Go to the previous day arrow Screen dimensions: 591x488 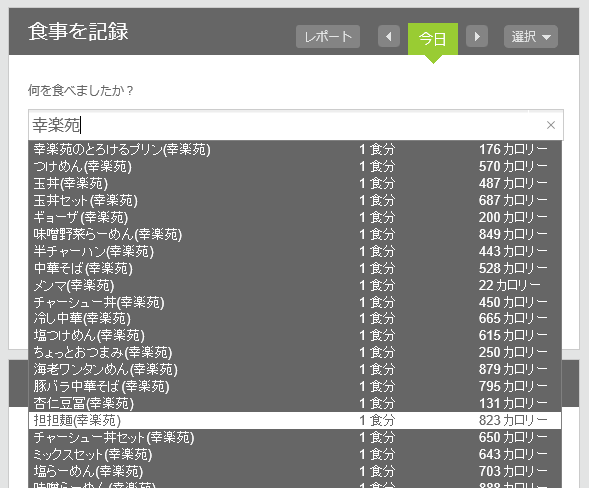(x=389, y=37)
